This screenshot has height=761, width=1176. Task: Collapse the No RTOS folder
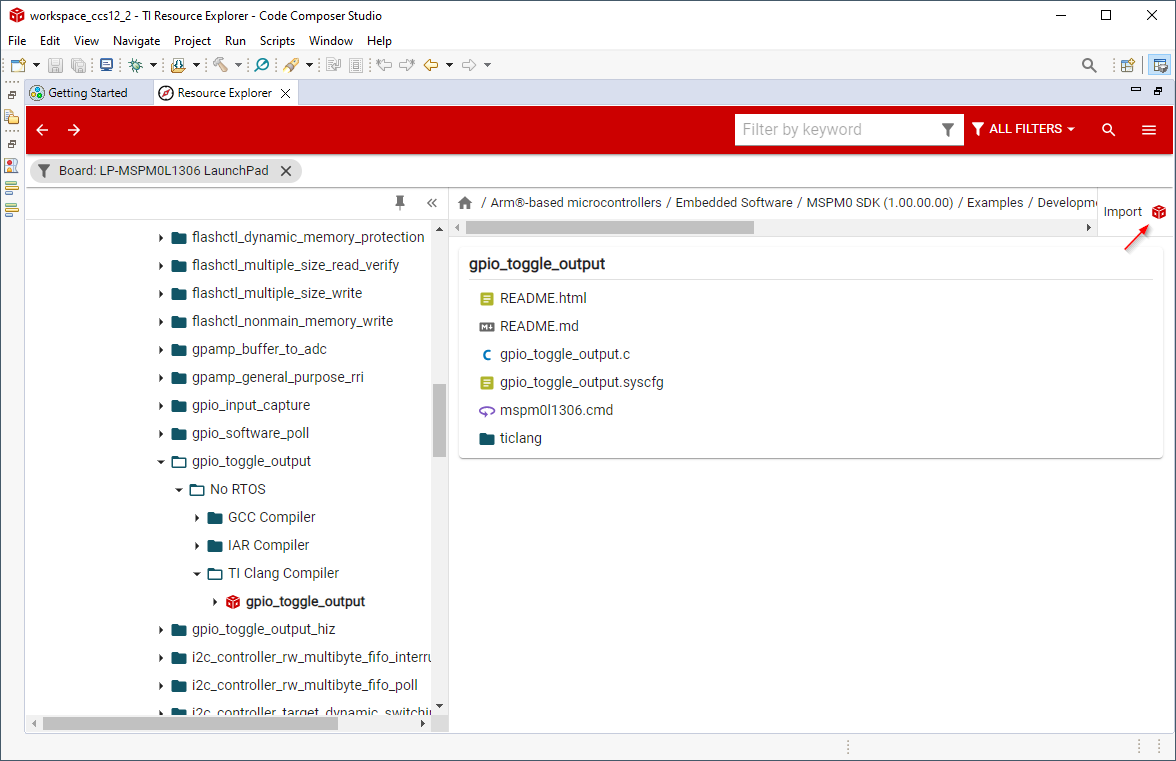[x=179, y=490]
